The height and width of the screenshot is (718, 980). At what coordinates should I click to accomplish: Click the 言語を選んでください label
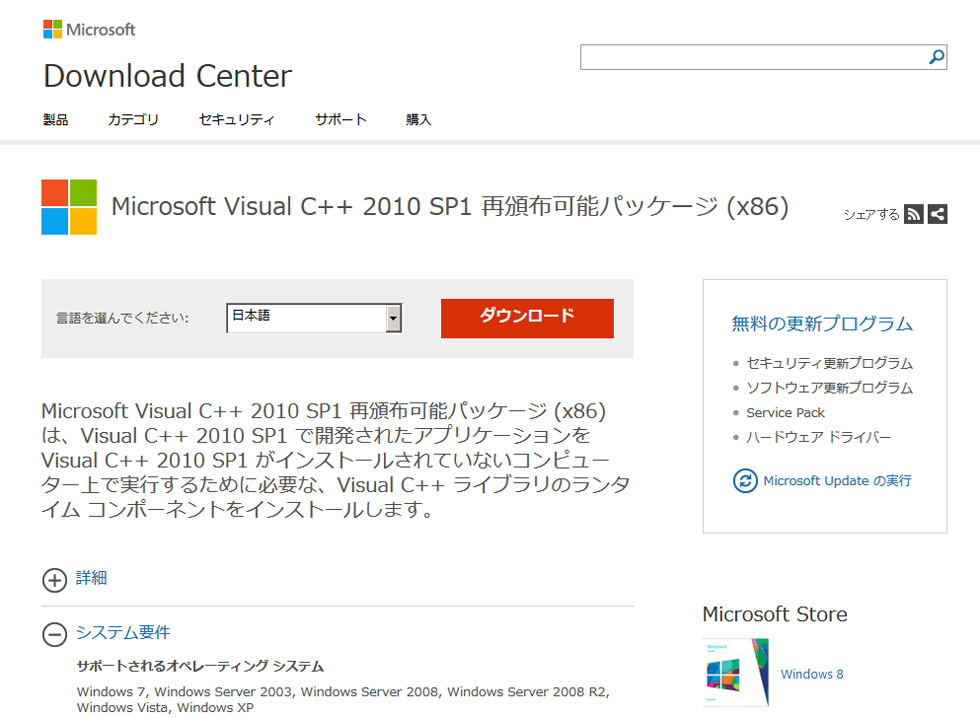click(x=122, y=318)
